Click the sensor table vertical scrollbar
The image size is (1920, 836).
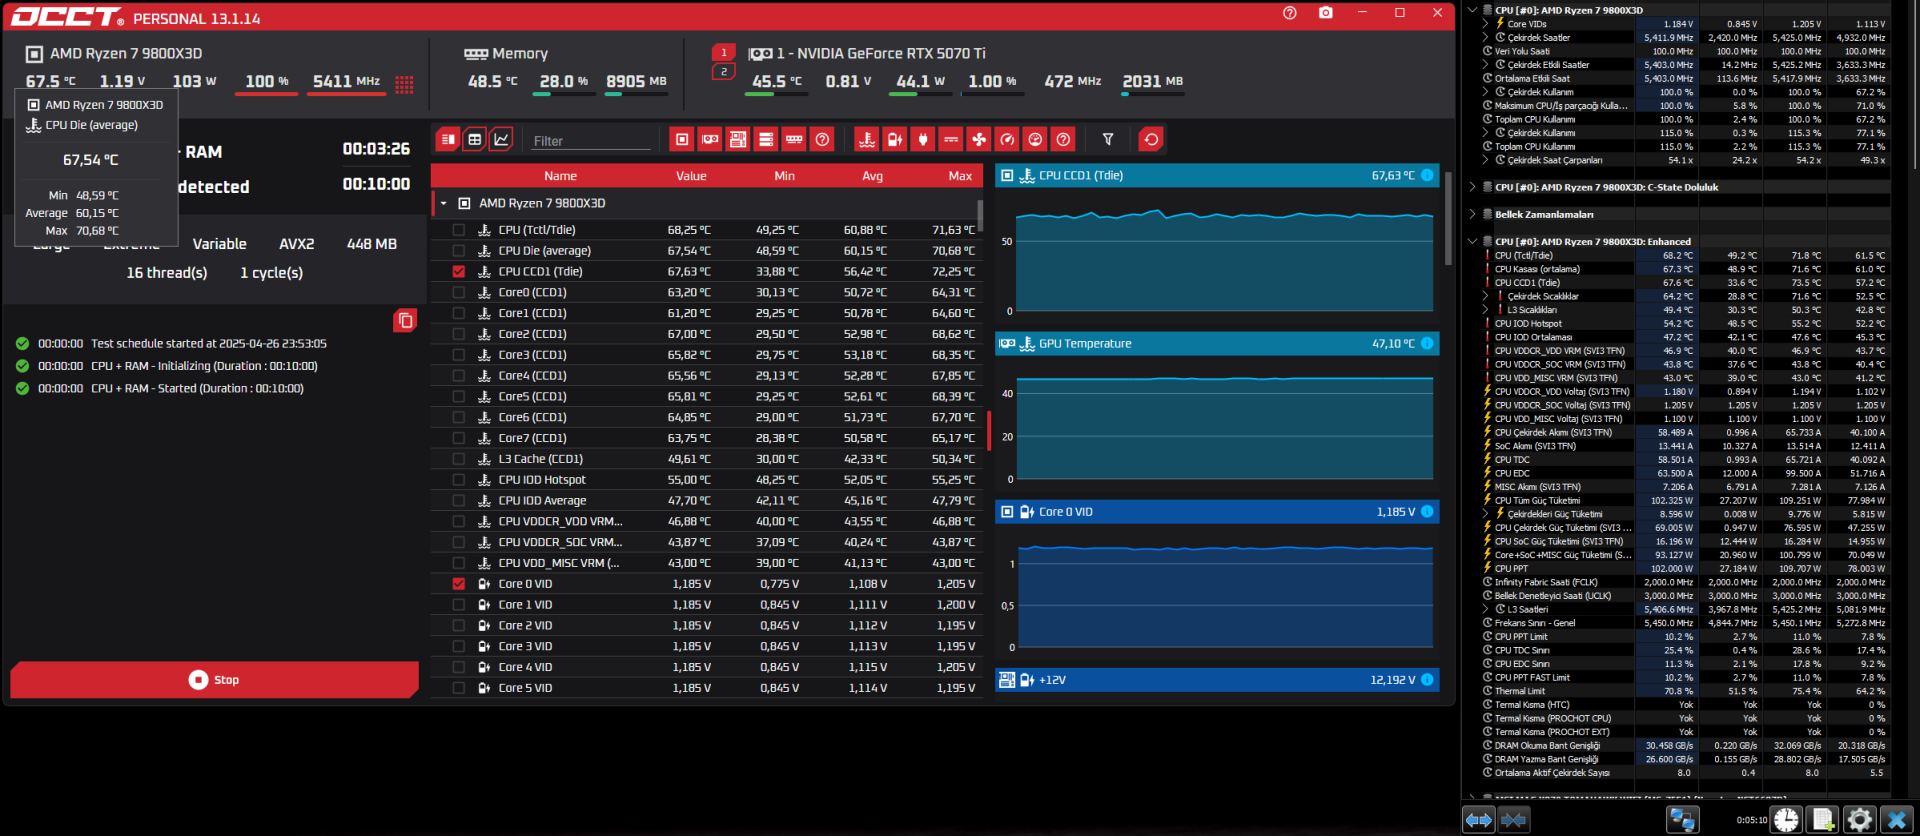980,215
